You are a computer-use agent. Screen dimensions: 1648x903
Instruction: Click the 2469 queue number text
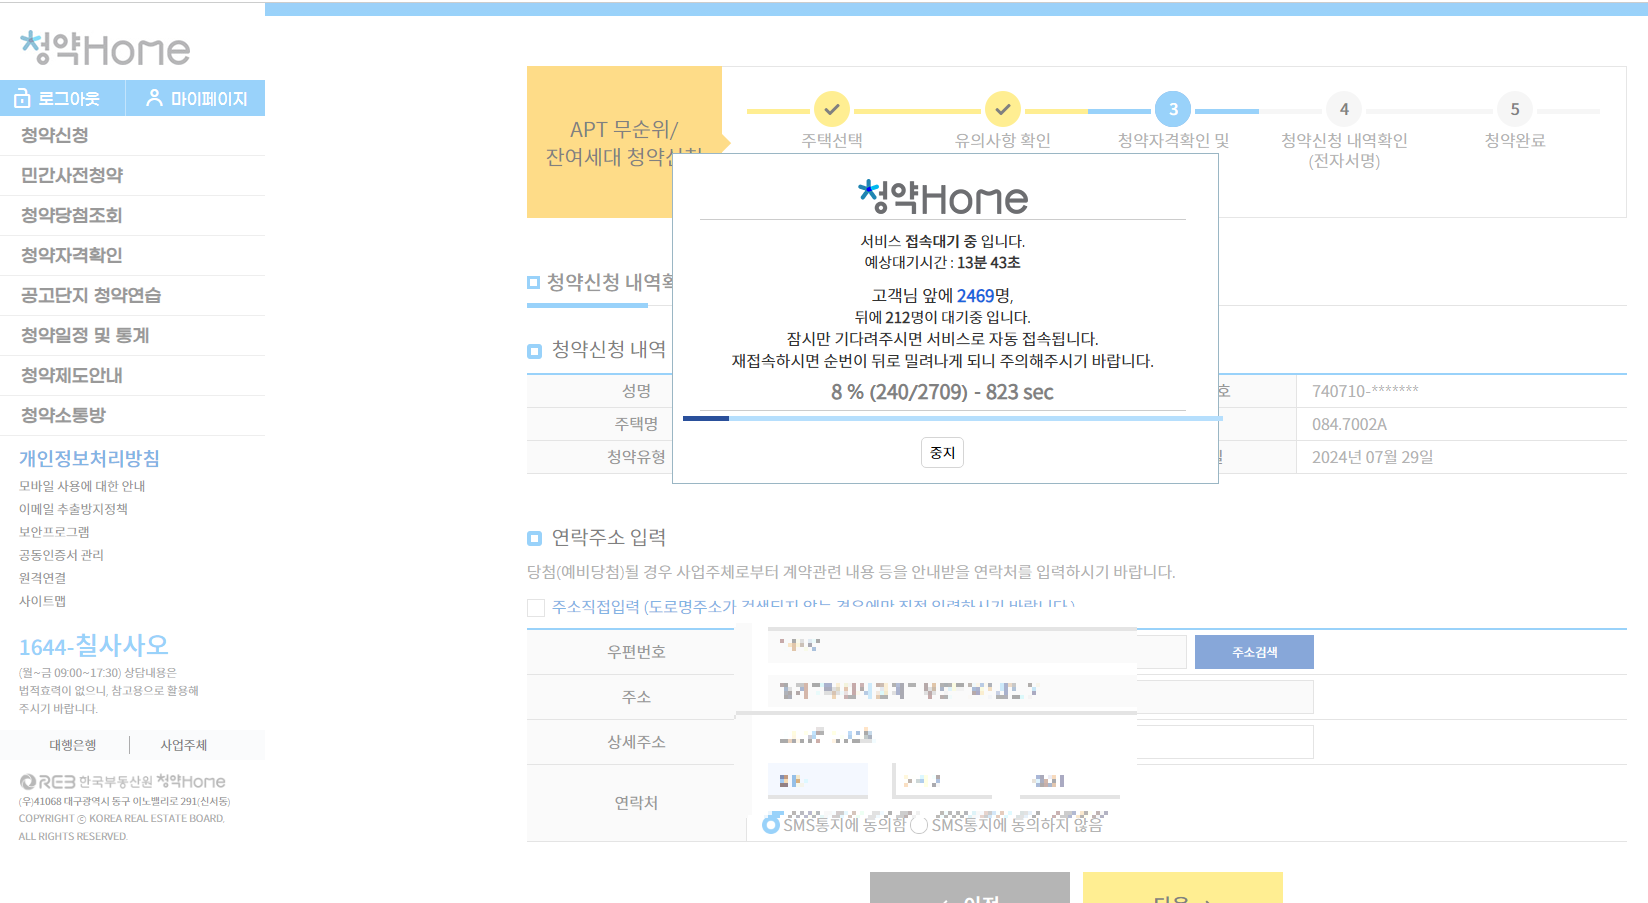(975, 296)
